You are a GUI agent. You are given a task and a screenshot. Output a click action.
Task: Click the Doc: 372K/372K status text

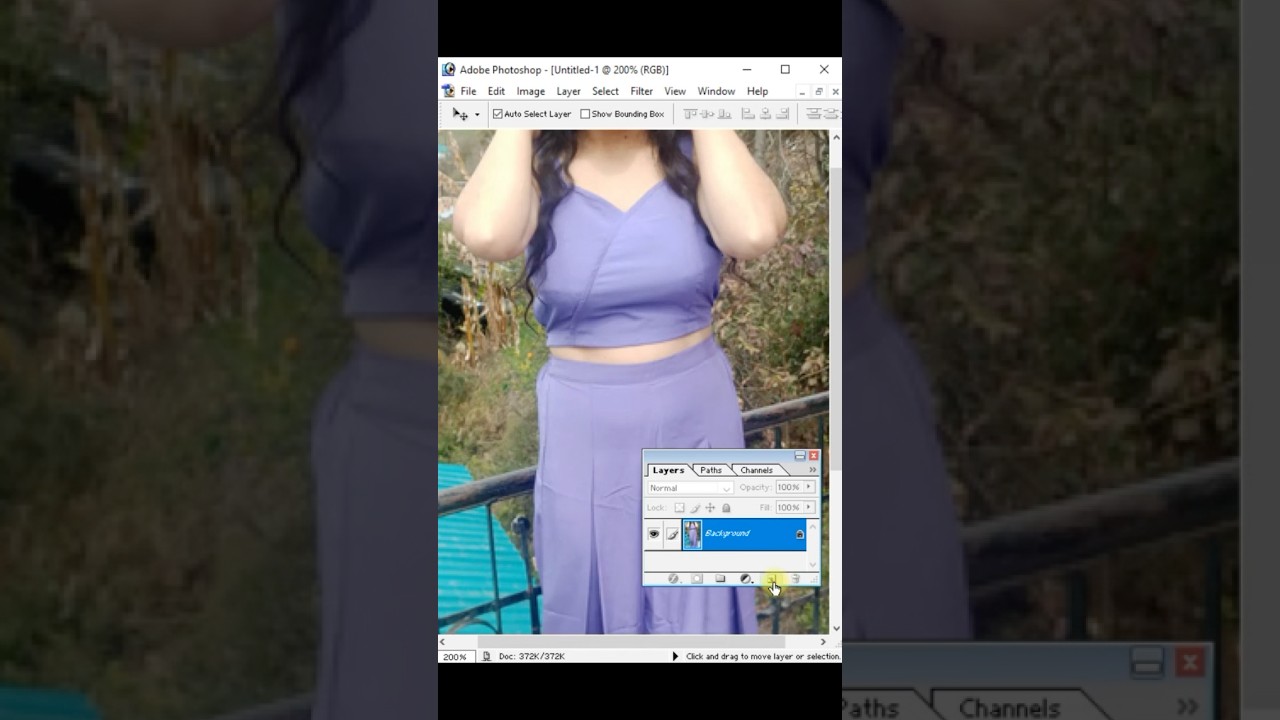point(531,656)
